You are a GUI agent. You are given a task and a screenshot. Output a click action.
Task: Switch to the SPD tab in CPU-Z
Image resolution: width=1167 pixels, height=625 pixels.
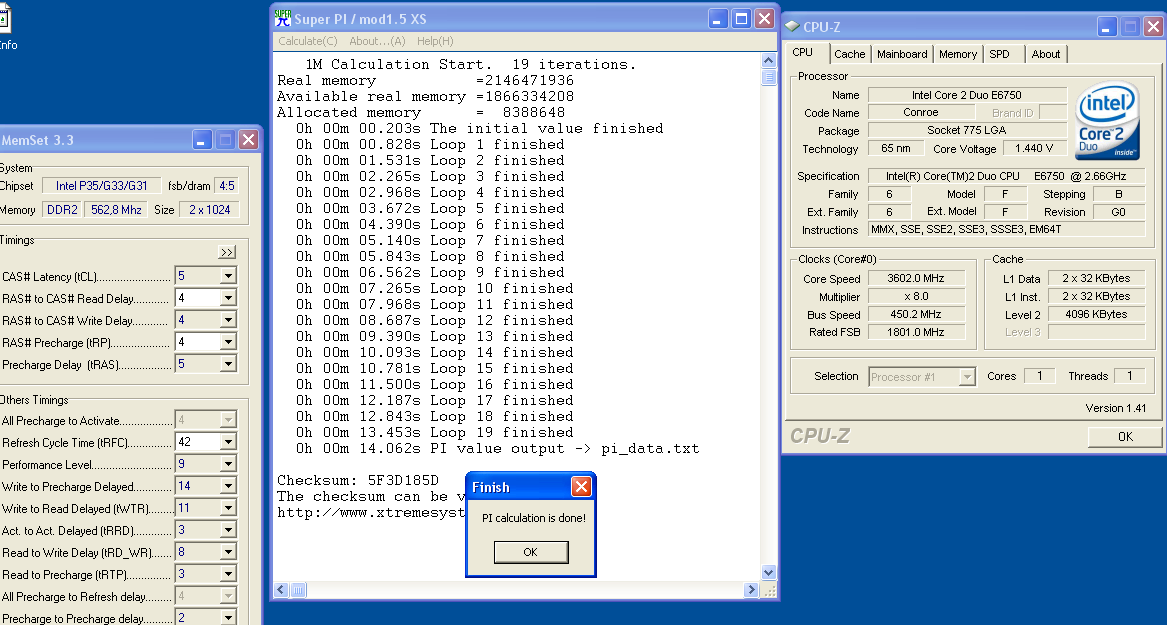[x=1000, y=54]
